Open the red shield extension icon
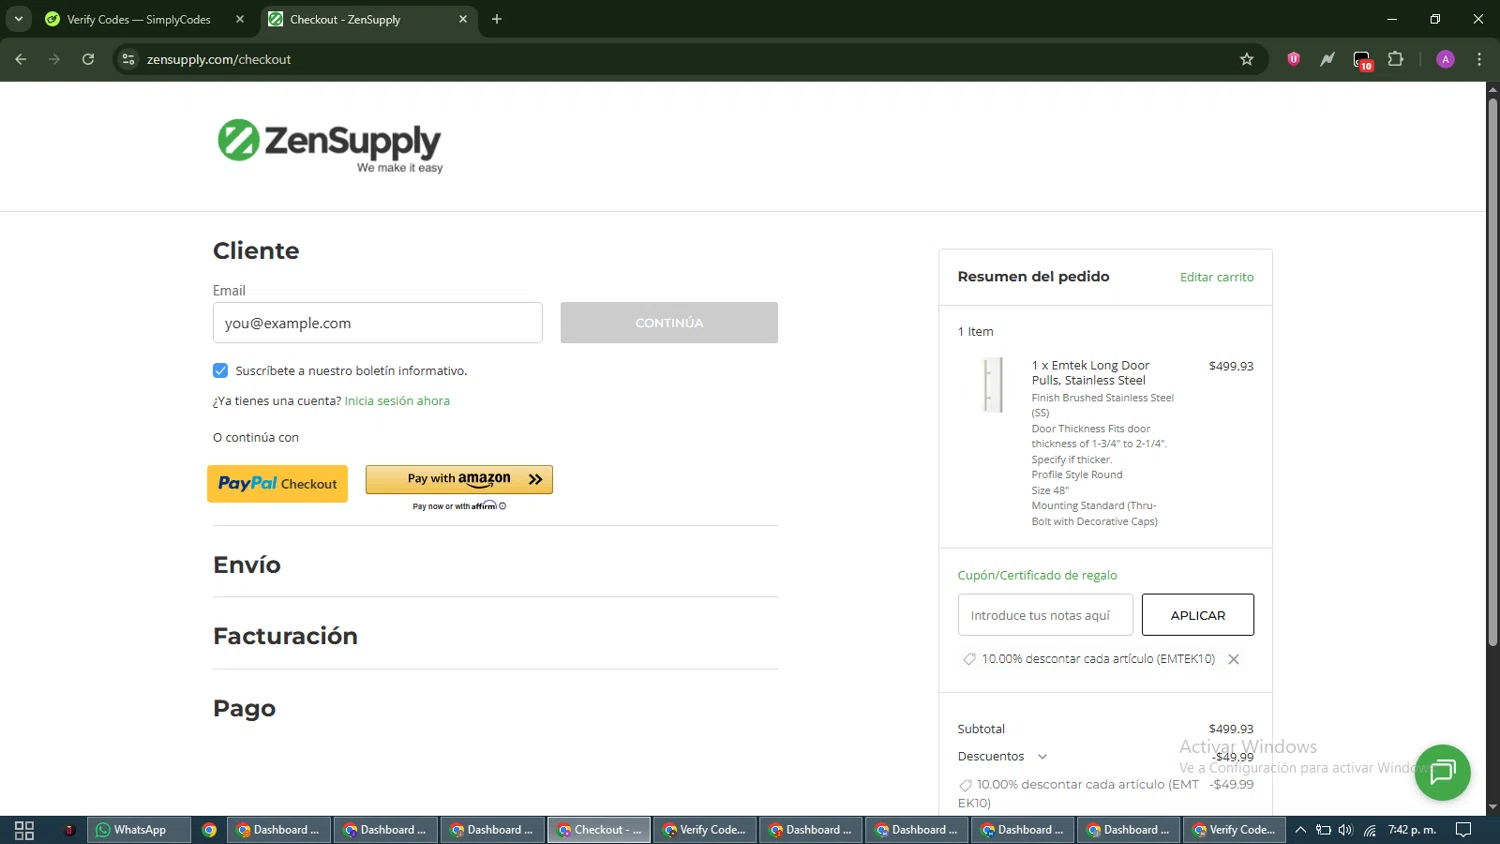1500x844 pixels. [x=1293, y=59]
